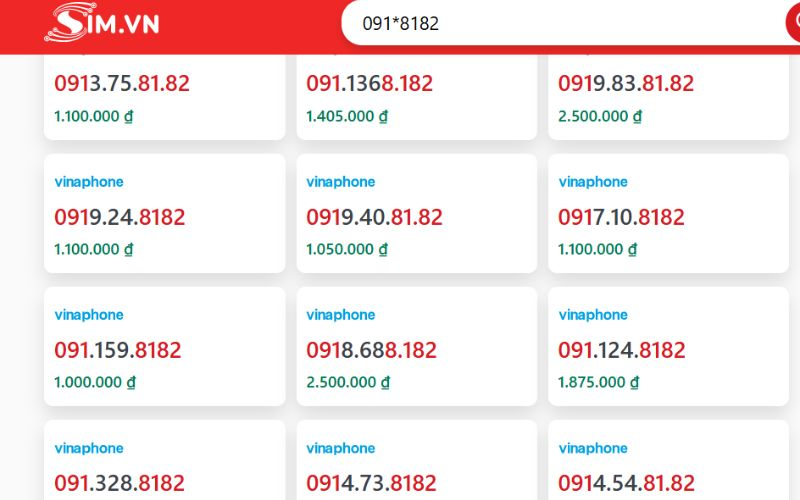Open SIM number 0919.83.81.82
Image resolution: width=800 pixels, height=500 pixels.
click(x=626, y=84)
